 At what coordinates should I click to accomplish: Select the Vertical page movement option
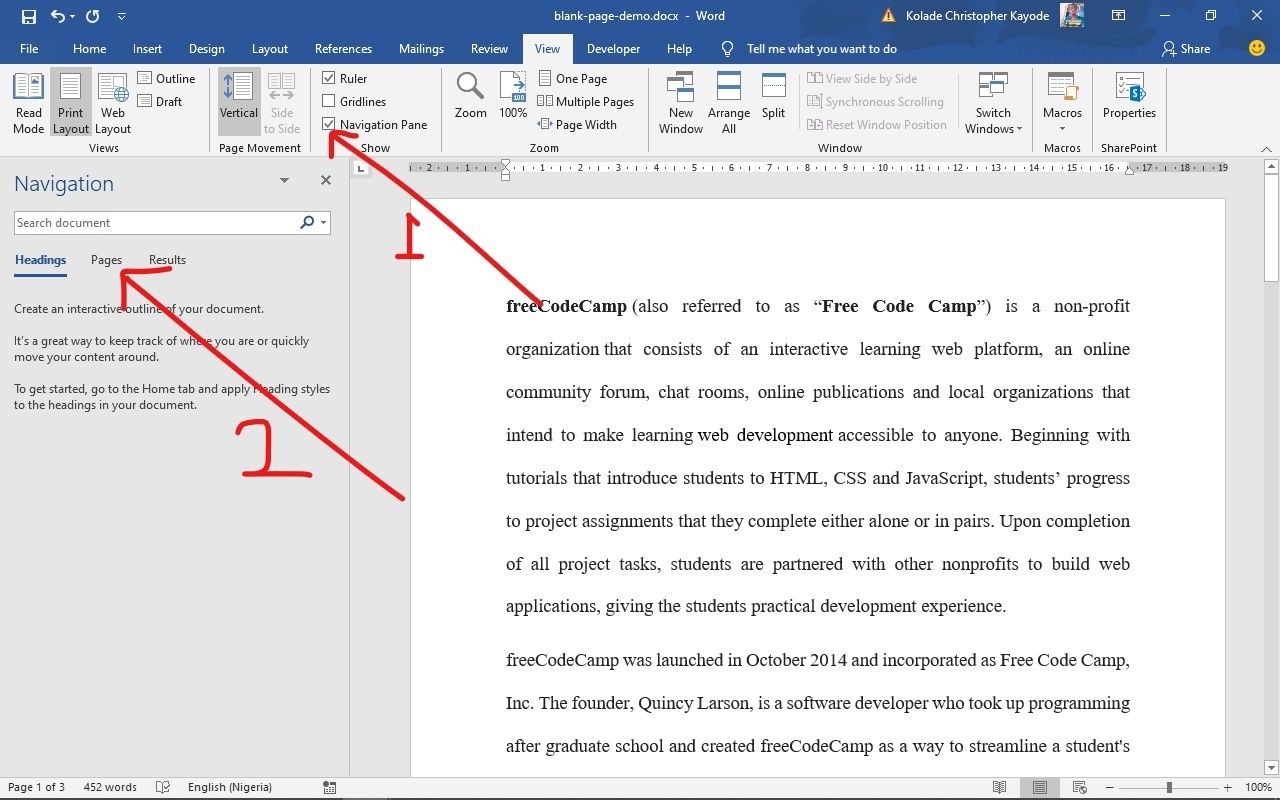(x=238, y=100)
